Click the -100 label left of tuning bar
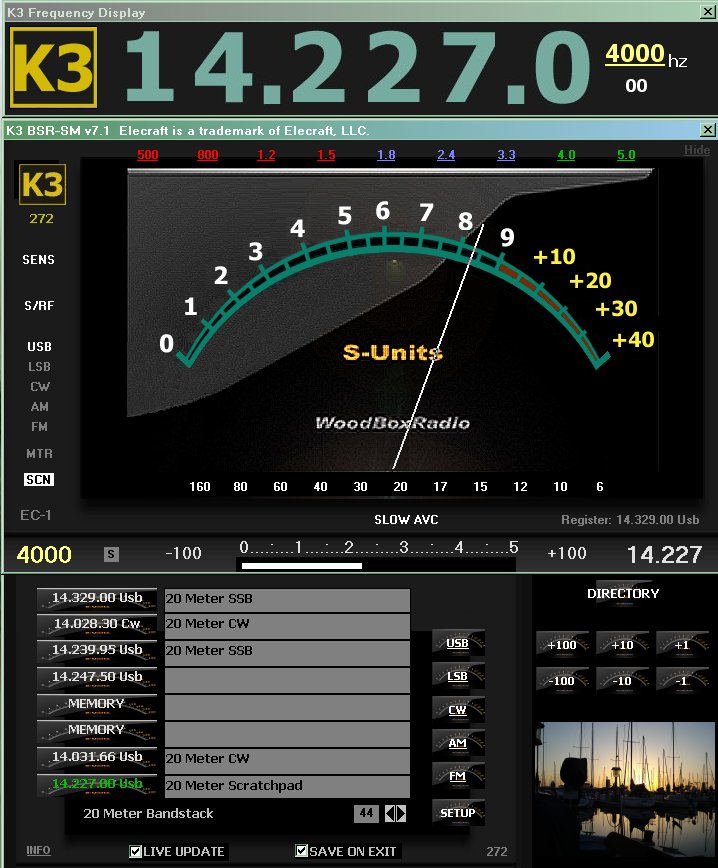The height and width of the screenshot is (868, 718). pos(183,553)
